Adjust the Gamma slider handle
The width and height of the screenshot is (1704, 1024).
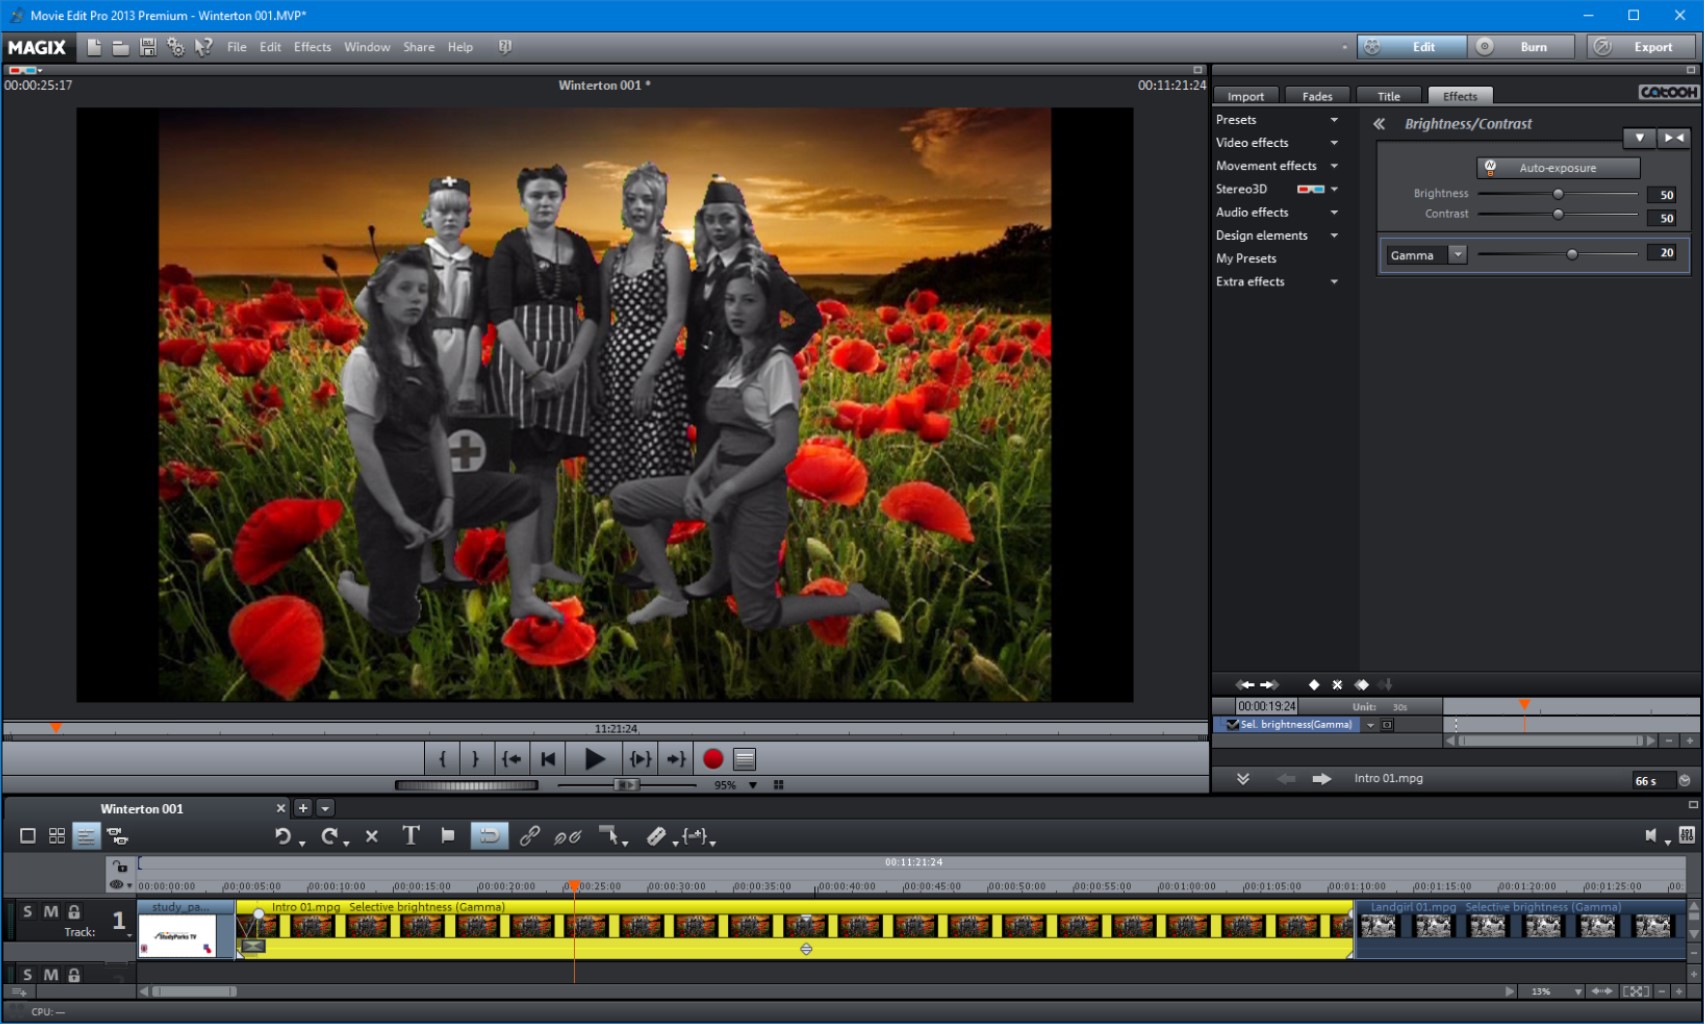point(1572,255)
